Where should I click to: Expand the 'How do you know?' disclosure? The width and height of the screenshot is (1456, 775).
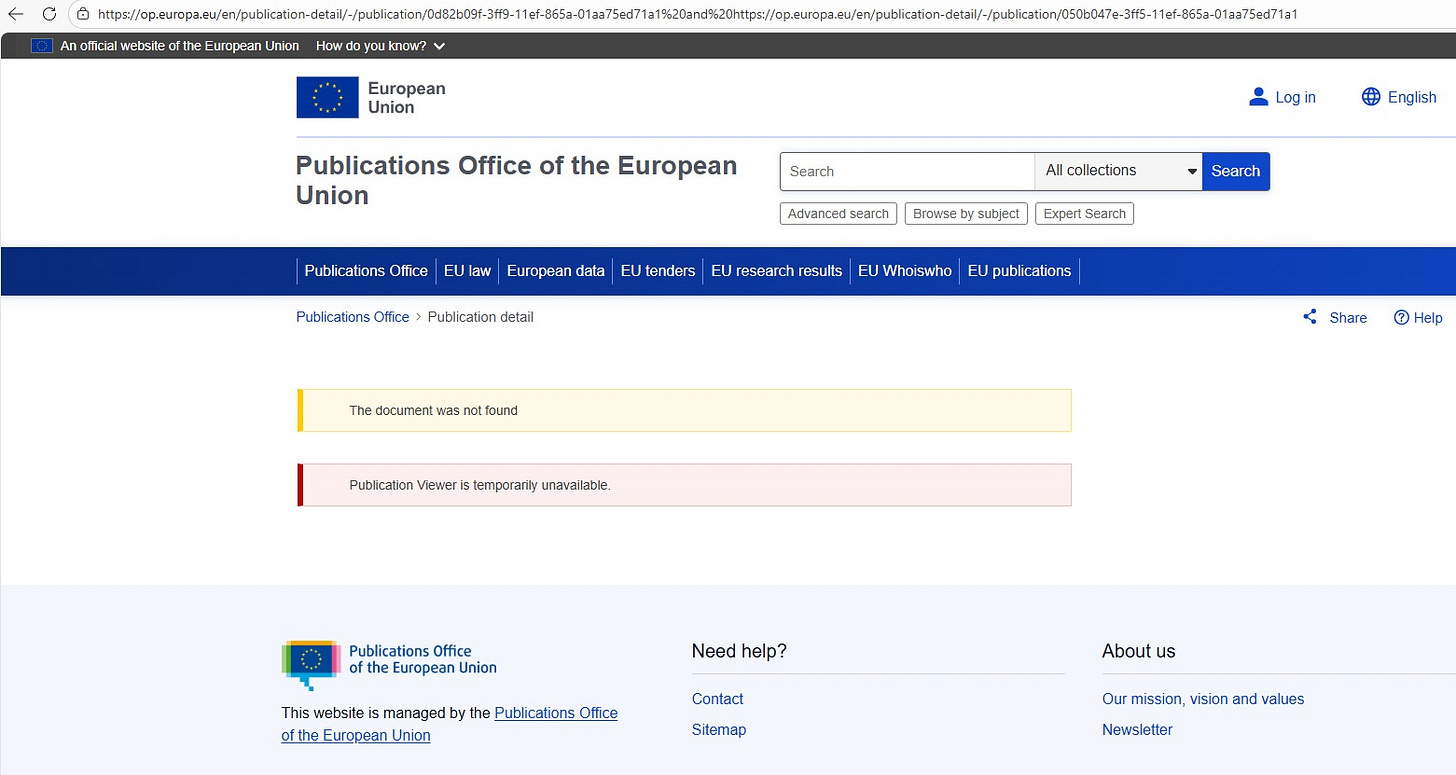(380, 46)
